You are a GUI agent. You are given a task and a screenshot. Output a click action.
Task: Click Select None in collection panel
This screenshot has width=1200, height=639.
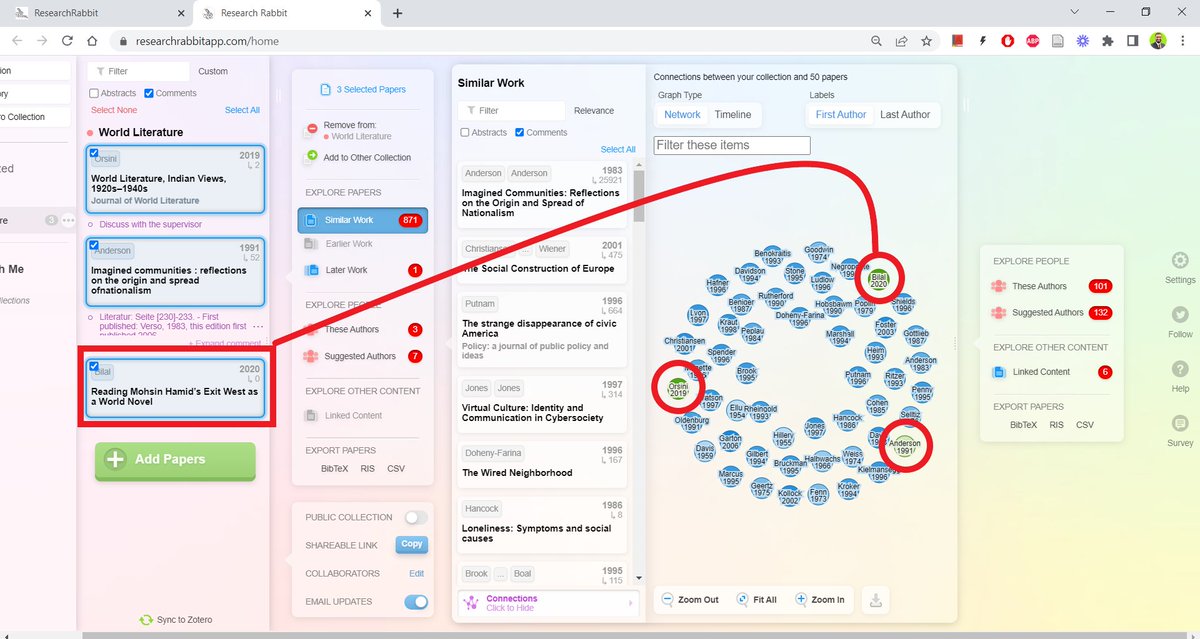(x=114, y=110)
